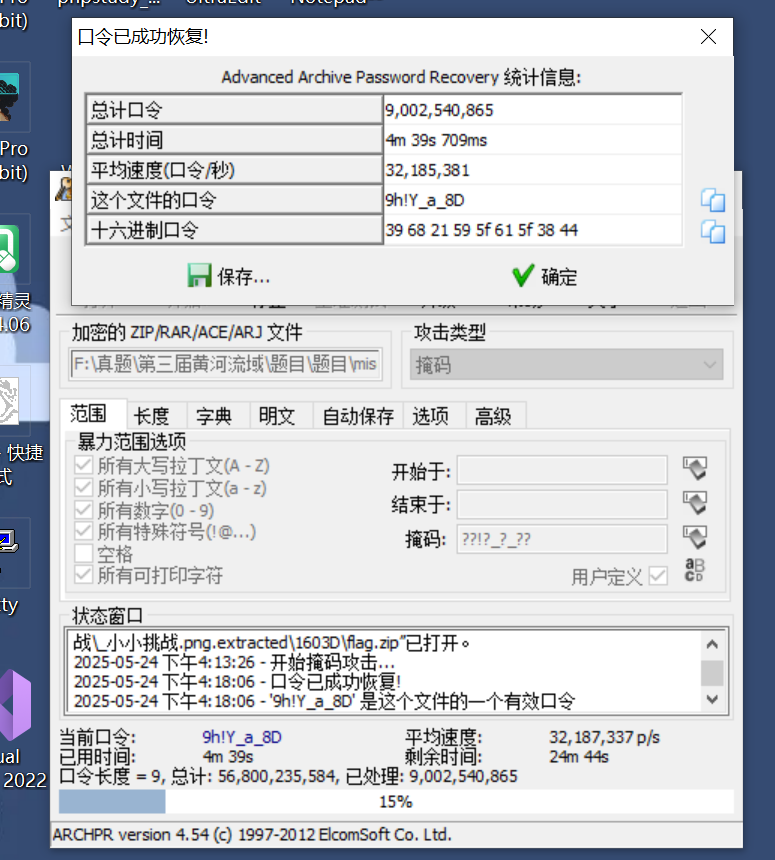Switch to the 字典 tab
This screenshot has height=860, width=775.
click(213, 416)
